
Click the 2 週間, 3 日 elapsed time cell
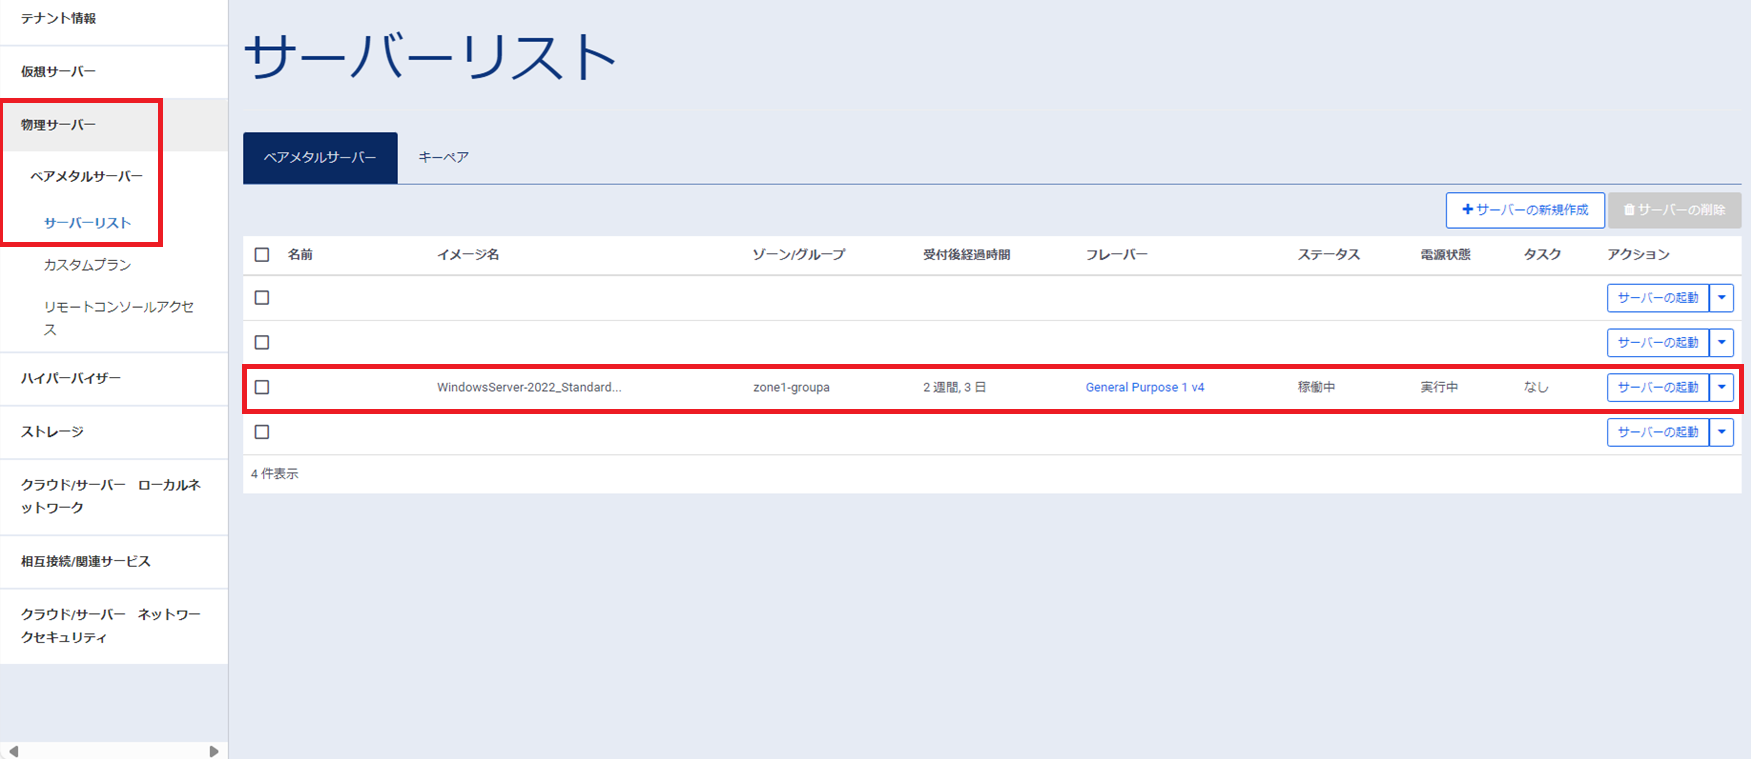(x=954, y=387)
